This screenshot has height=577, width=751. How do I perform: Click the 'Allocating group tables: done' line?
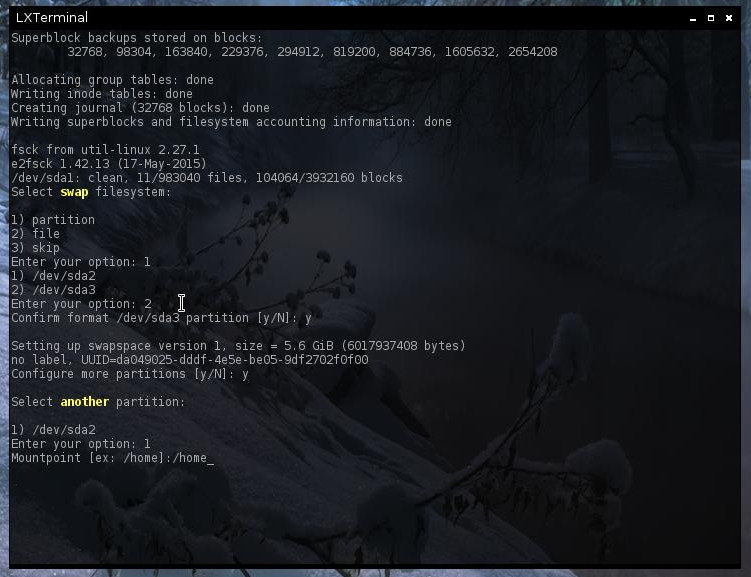click(x=113, y=80)
